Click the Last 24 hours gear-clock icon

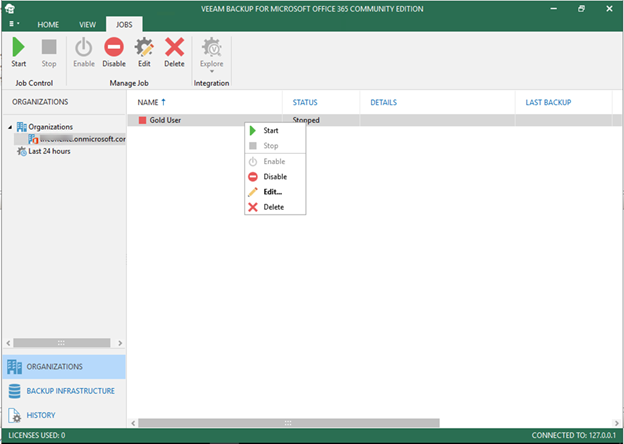pyautogui.click(x=21, y=151)
